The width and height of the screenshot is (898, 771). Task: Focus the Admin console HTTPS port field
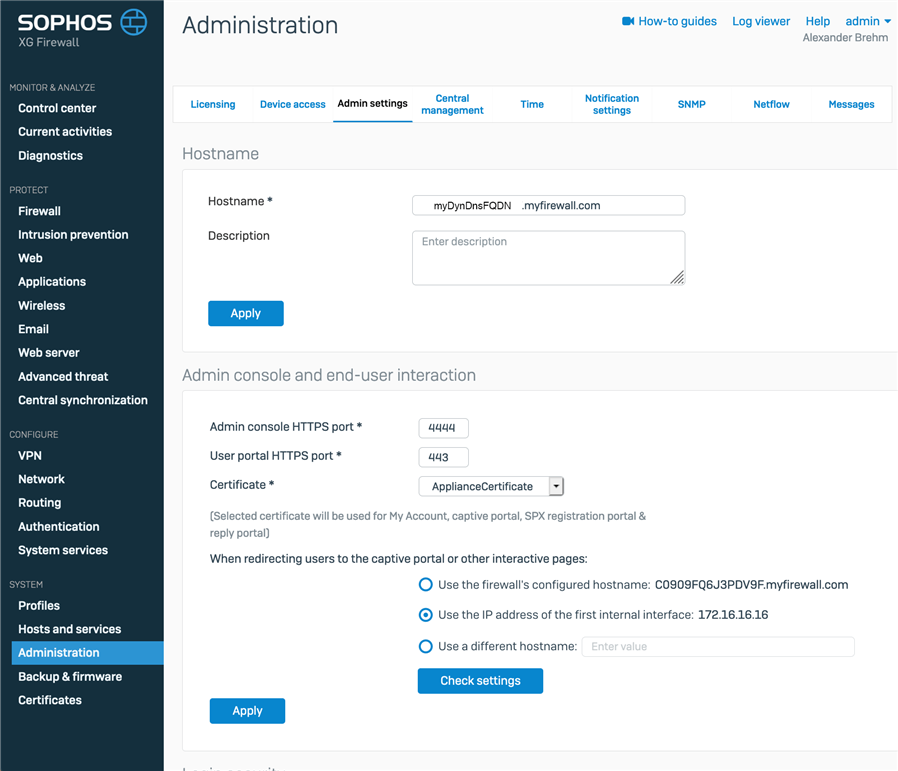[443, 428]
